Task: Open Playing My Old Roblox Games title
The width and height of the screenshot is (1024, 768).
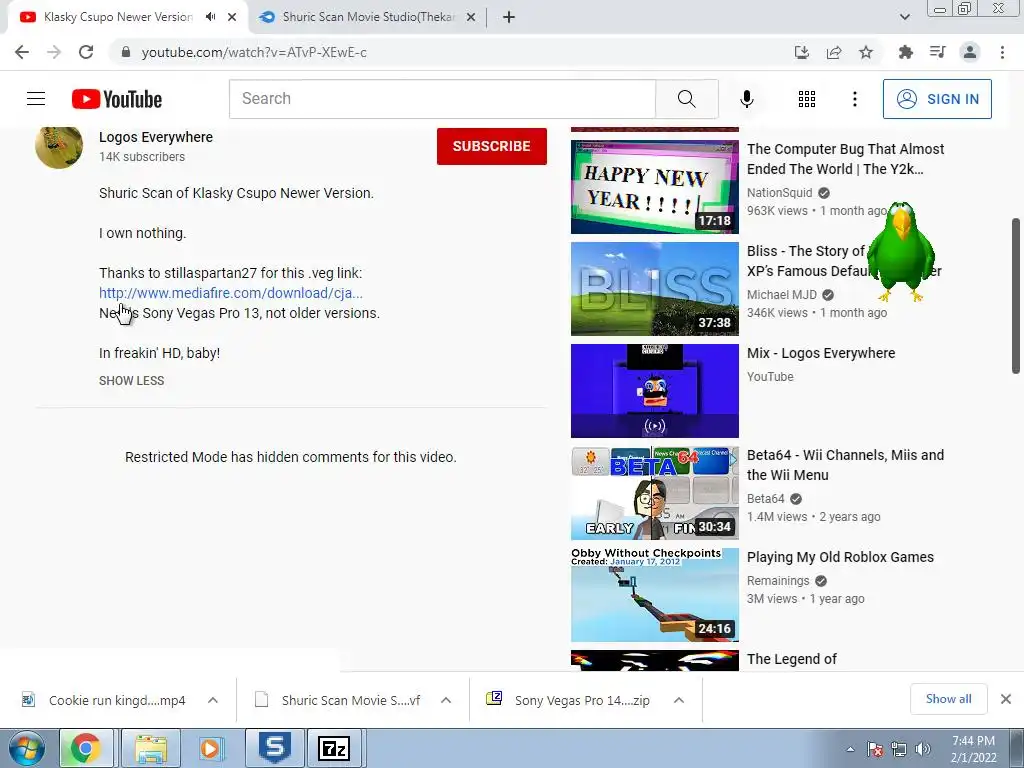Action: pos(840,557)
